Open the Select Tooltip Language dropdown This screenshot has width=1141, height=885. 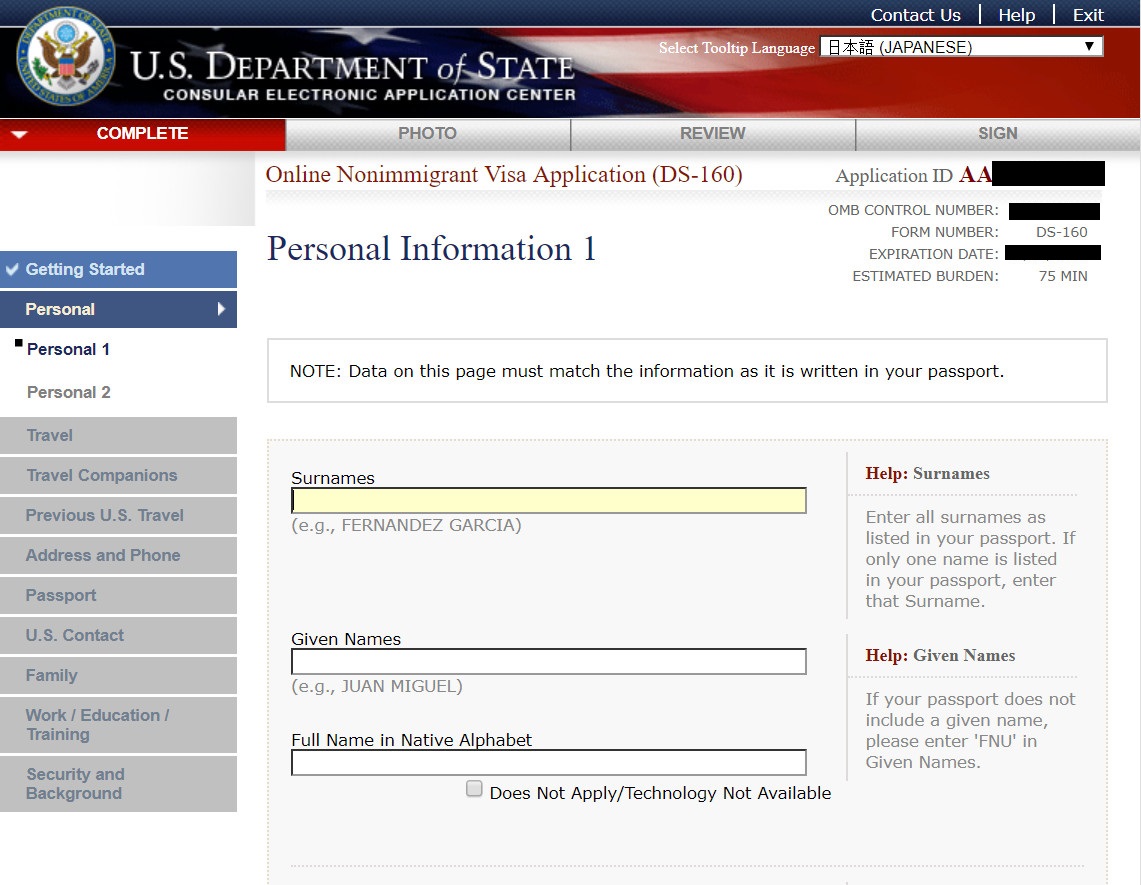(x=961, y=47)
